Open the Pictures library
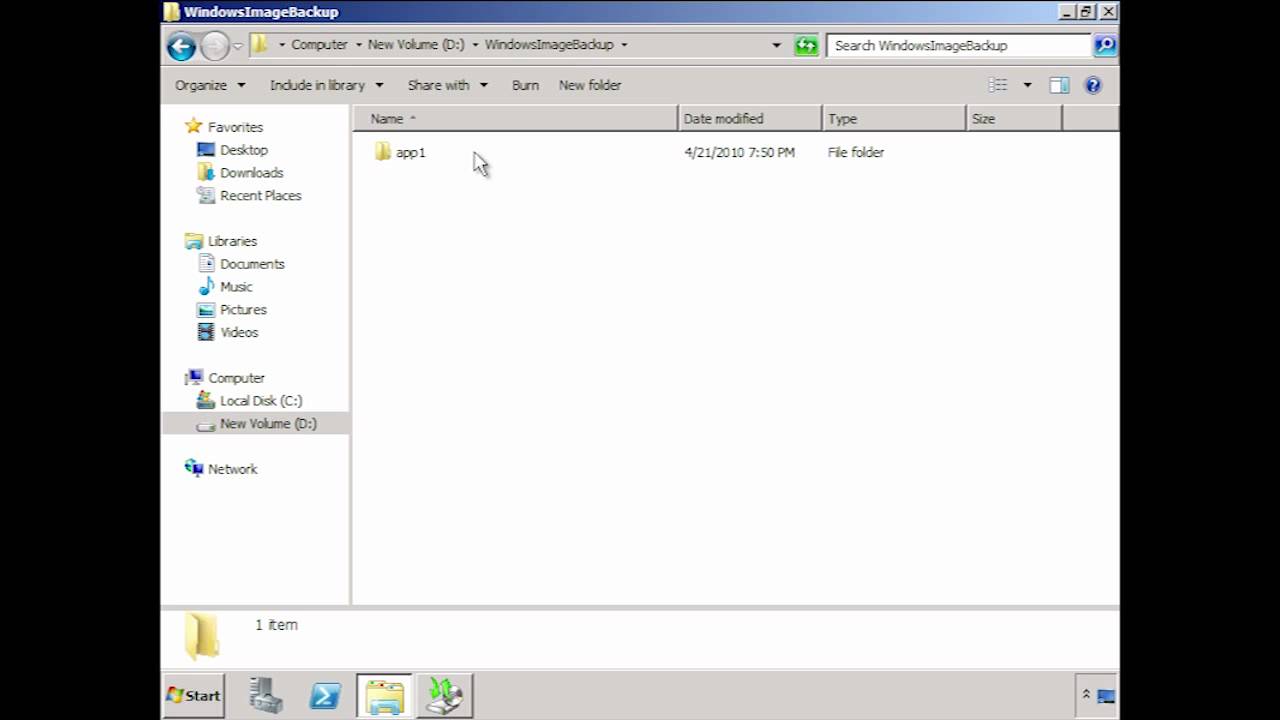Screen dimensions: 1280x720 click(x=243, y=310)
